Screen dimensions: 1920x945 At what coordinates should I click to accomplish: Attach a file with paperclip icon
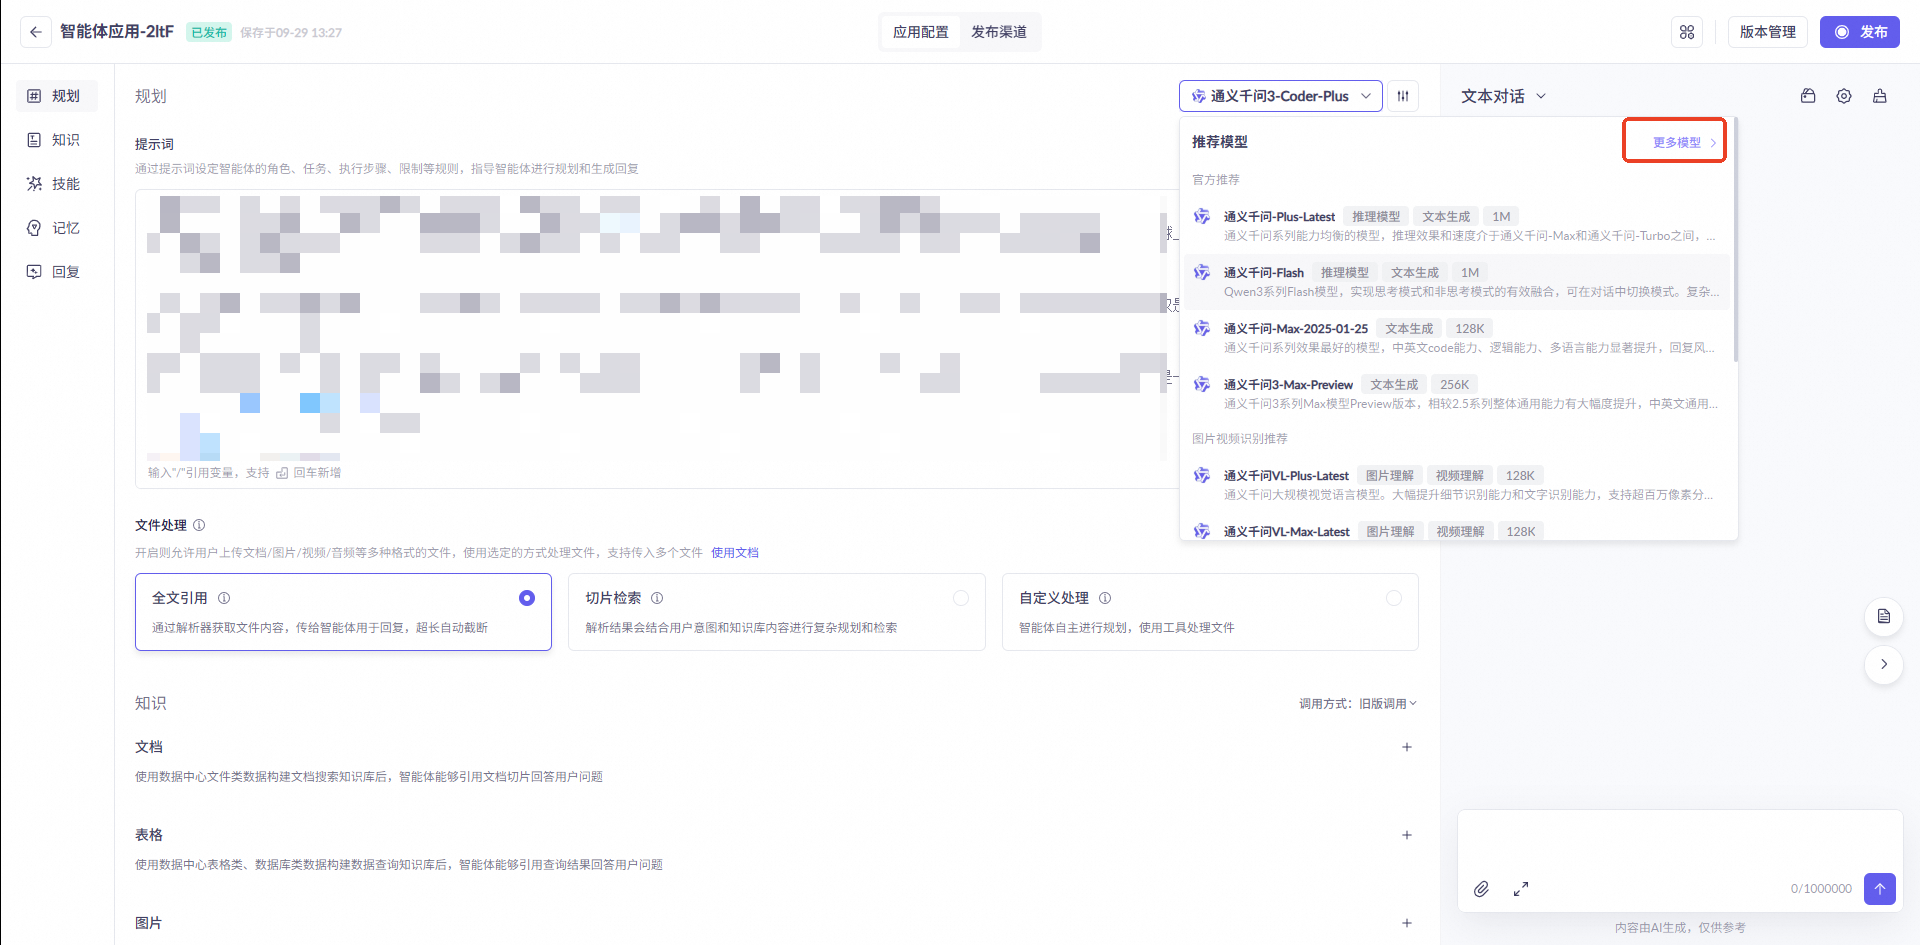click(1481, 889)
